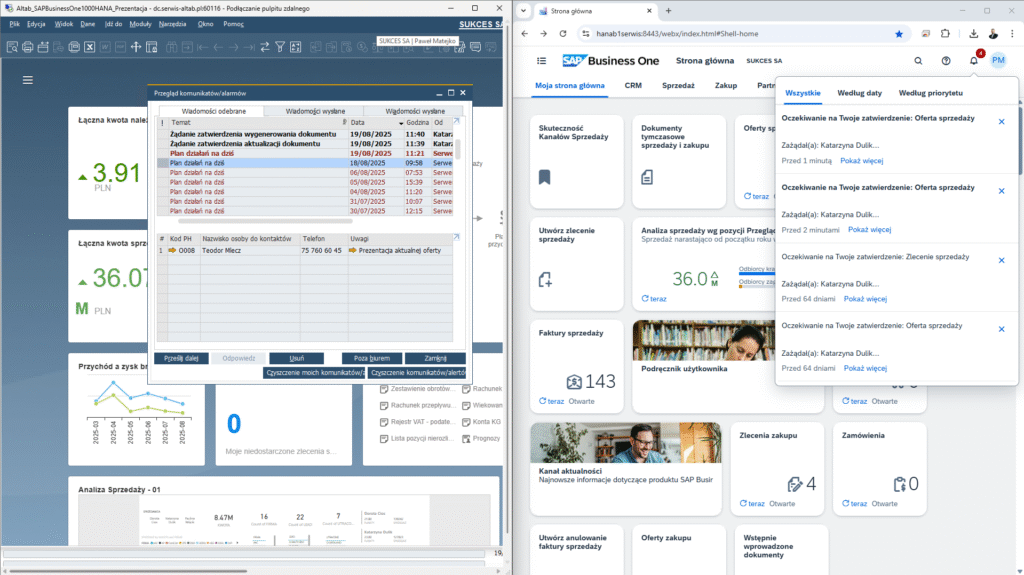Open the Idź do menu

point(113,24)
